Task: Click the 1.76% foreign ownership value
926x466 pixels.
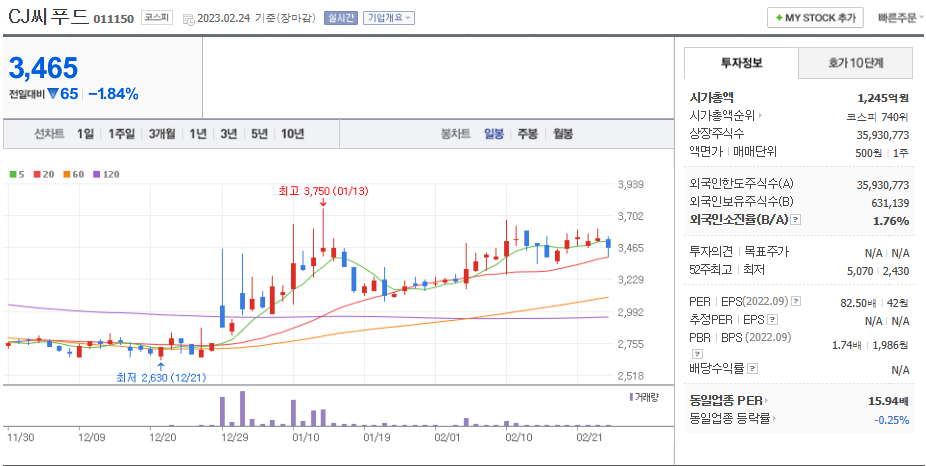Action: click(x=891, y=221)
